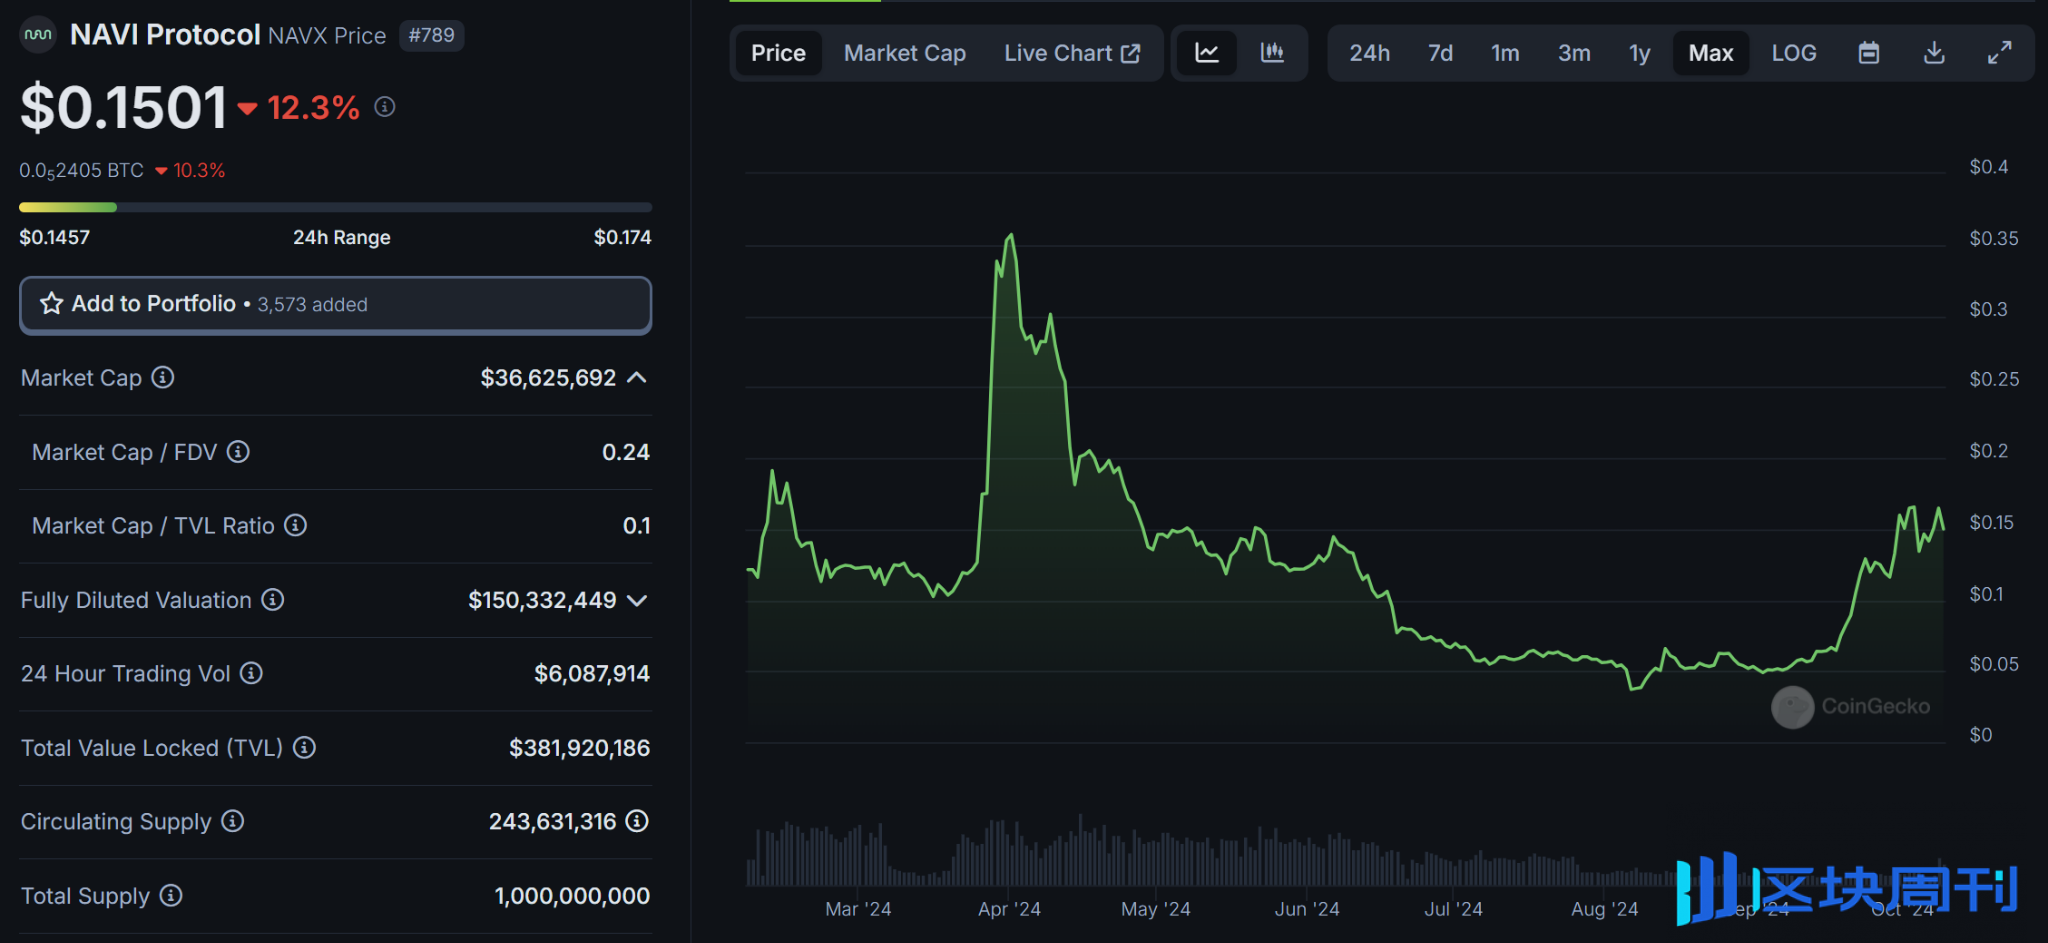The width and height of the screenshot is (2048, 943).
Task: Click the 10.3% BTC change text
Action: [199, 171]
